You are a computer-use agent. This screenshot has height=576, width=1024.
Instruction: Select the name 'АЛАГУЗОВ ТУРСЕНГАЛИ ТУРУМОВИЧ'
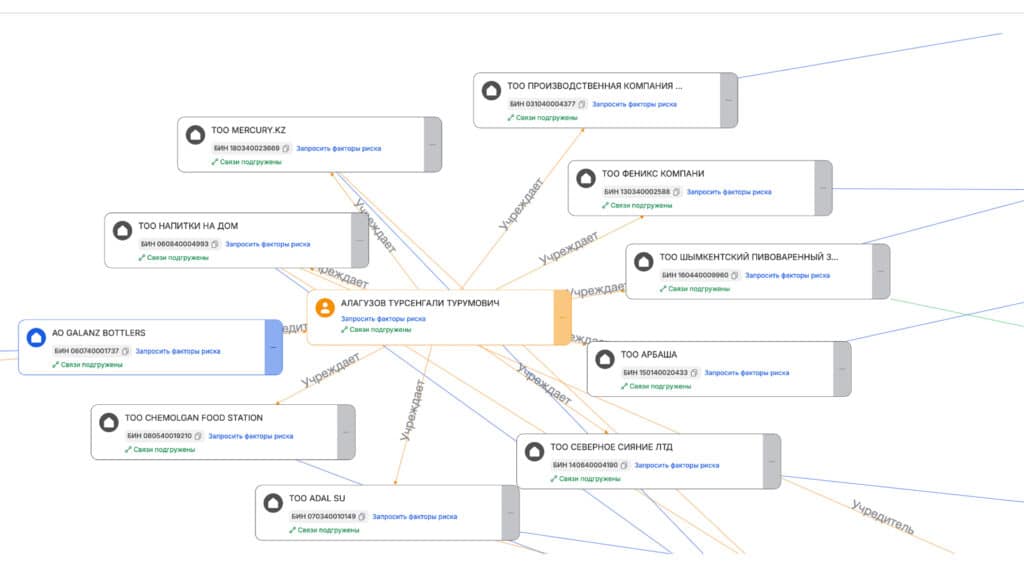(420, 303)
